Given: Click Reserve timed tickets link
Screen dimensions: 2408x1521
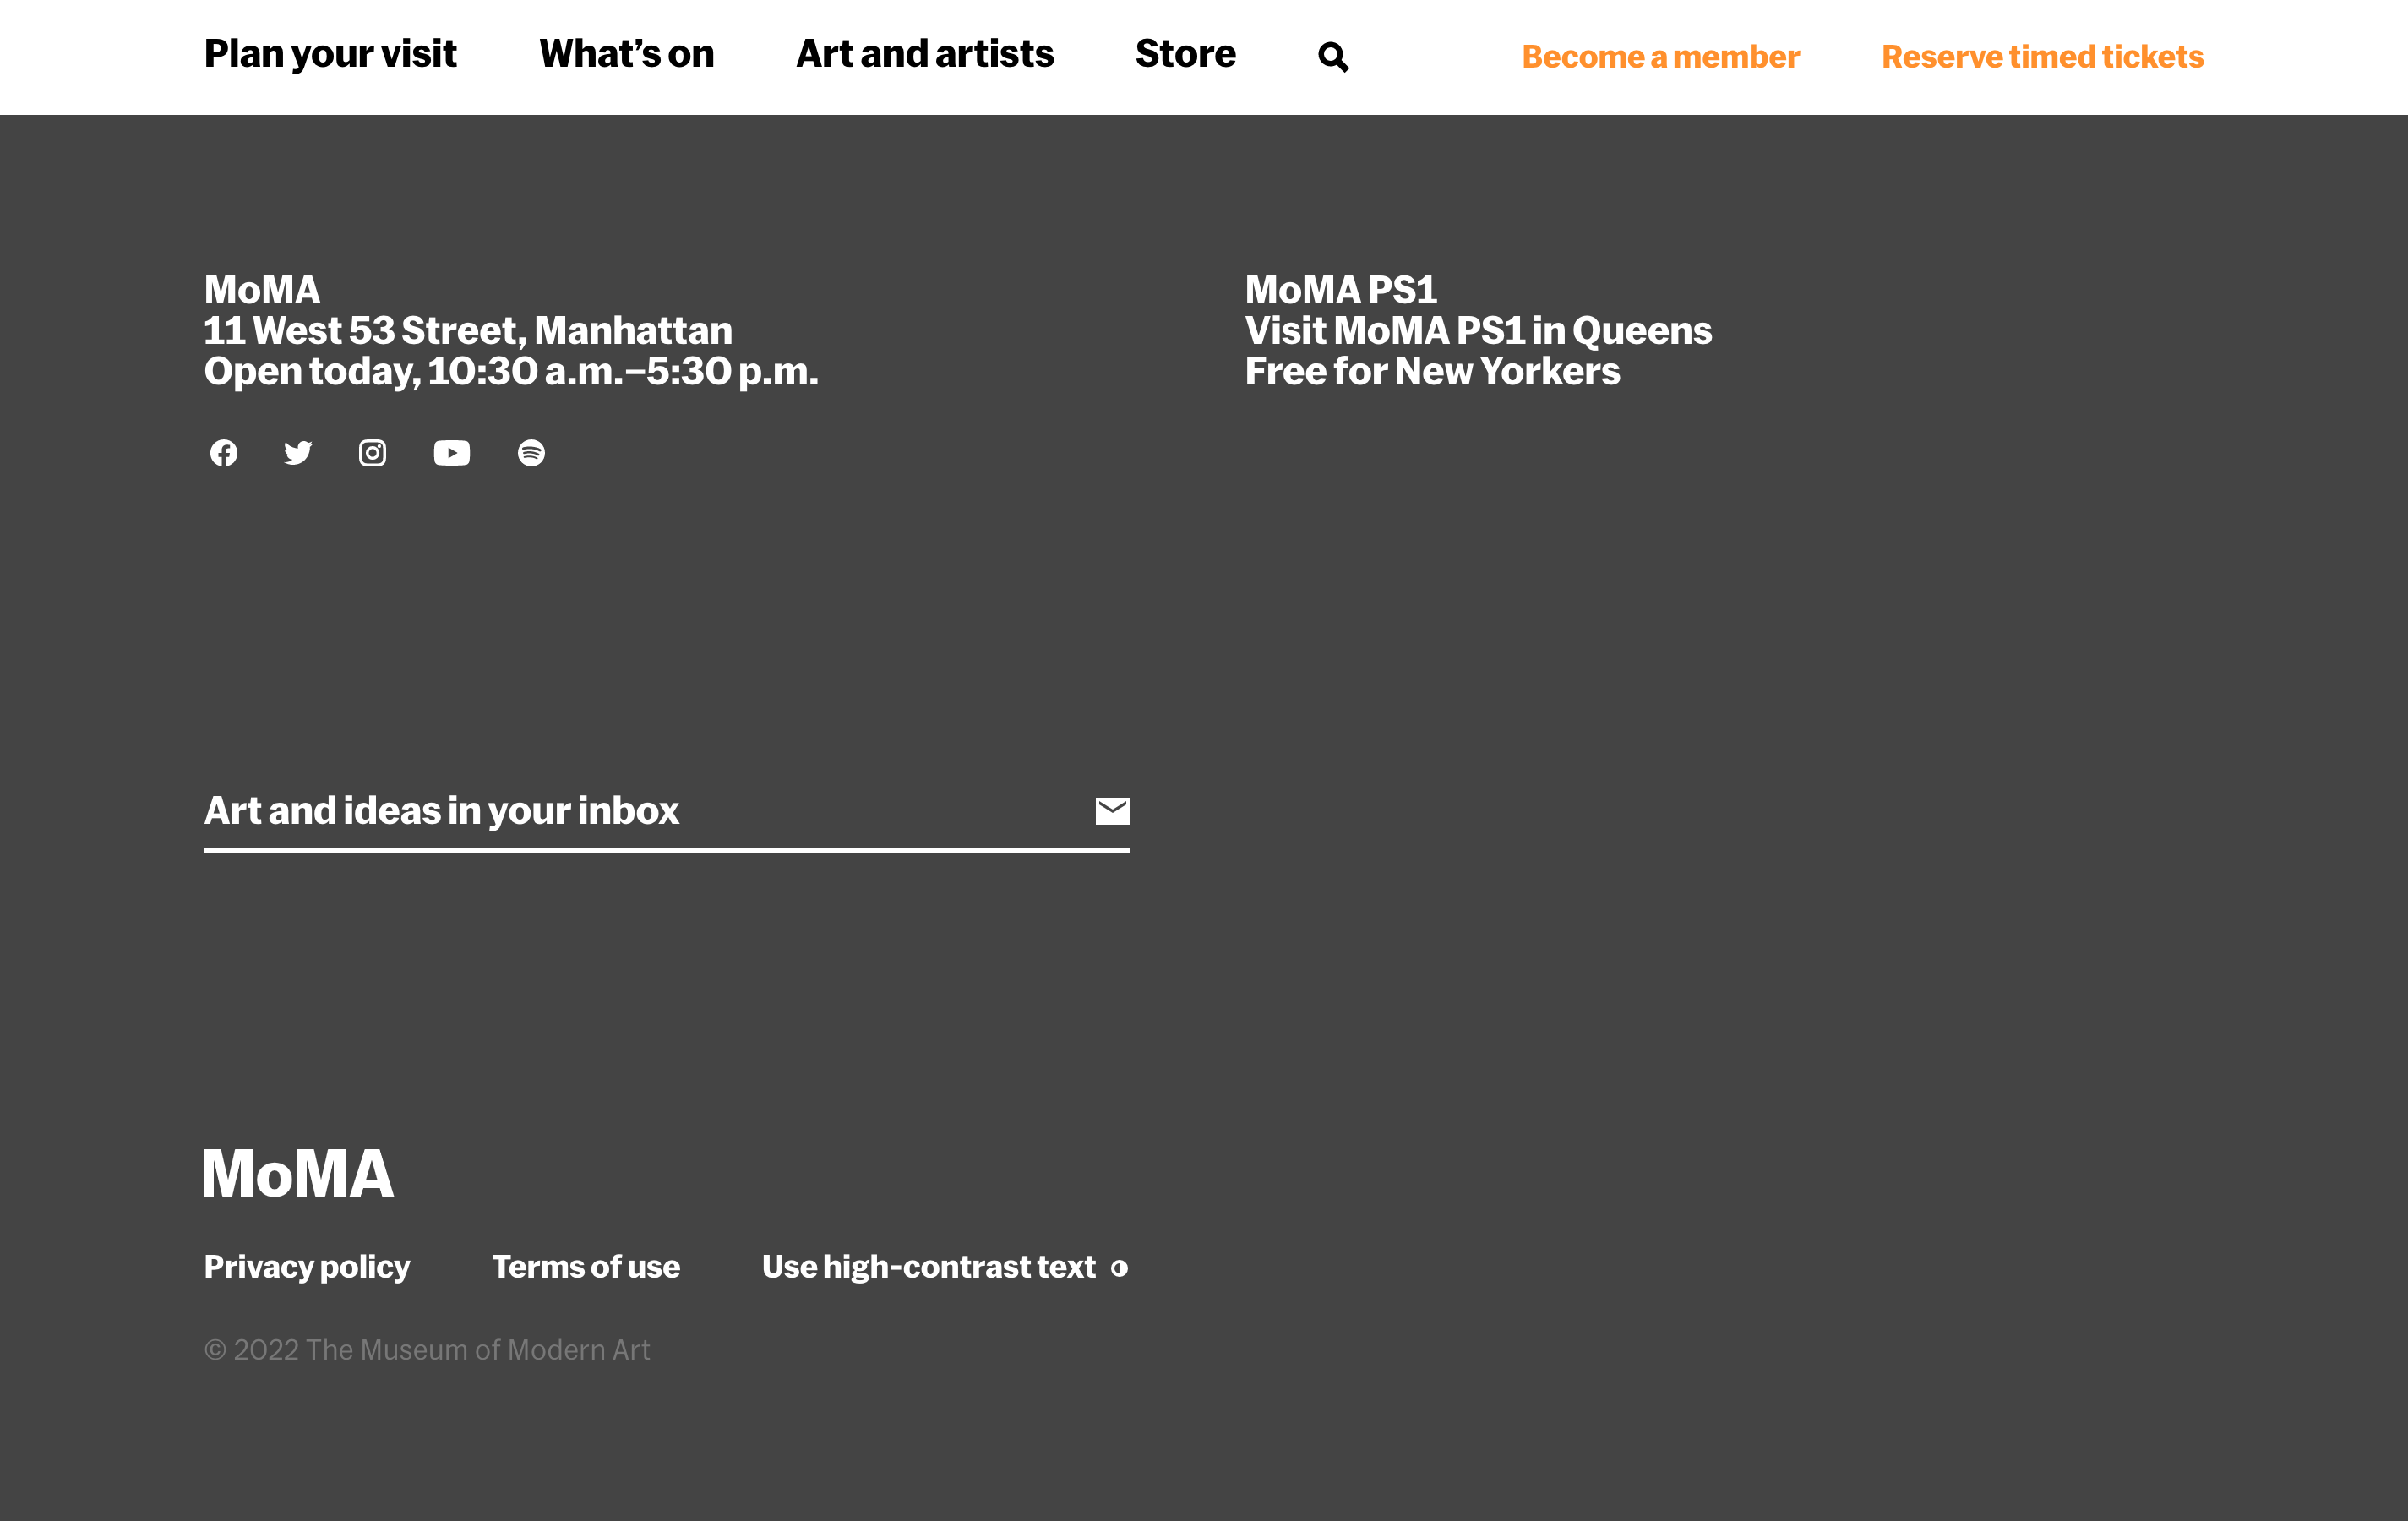Looking at the screenshot, I should click(x=2042, y=57).
